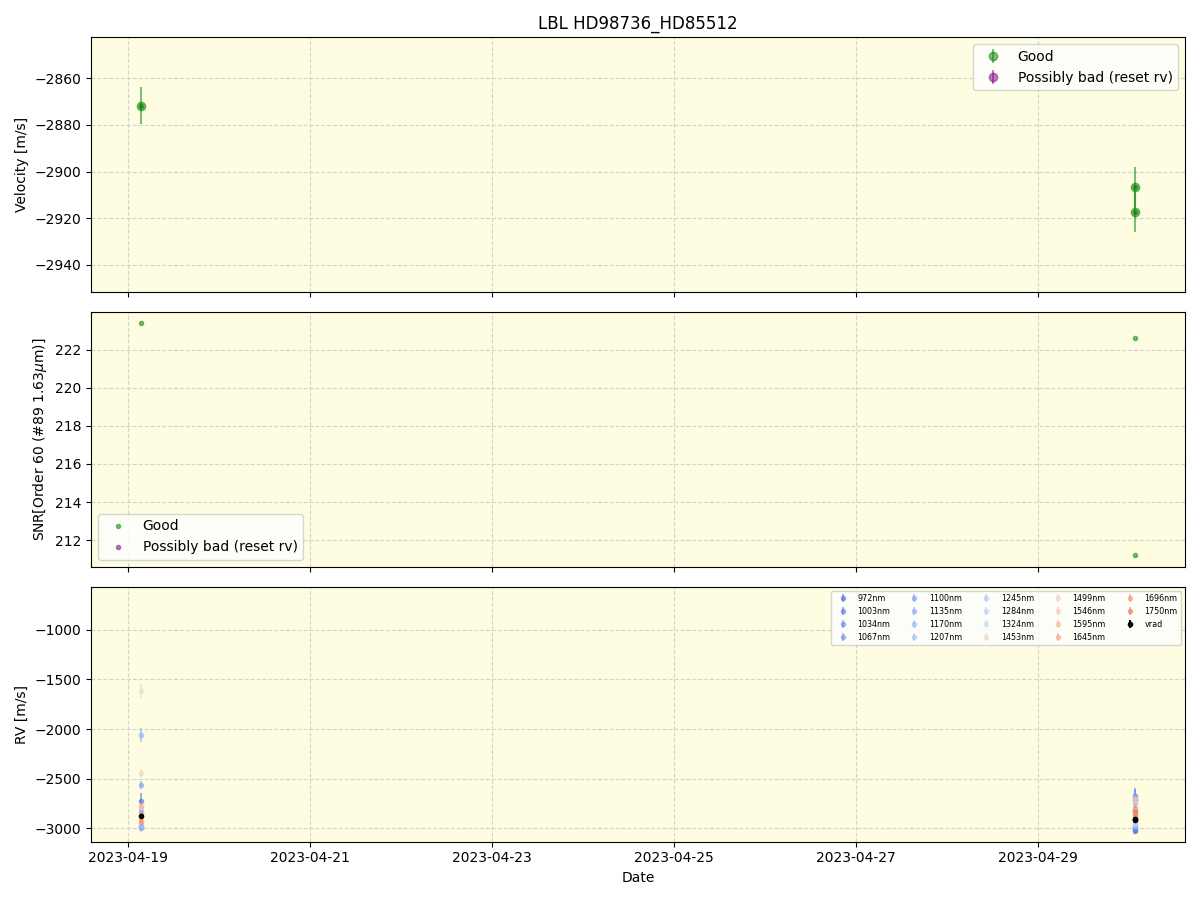This screenshot has width=1200, height=900.
Task: Select the 1645nm legend marker
Action: click(x=1058, y=637)
